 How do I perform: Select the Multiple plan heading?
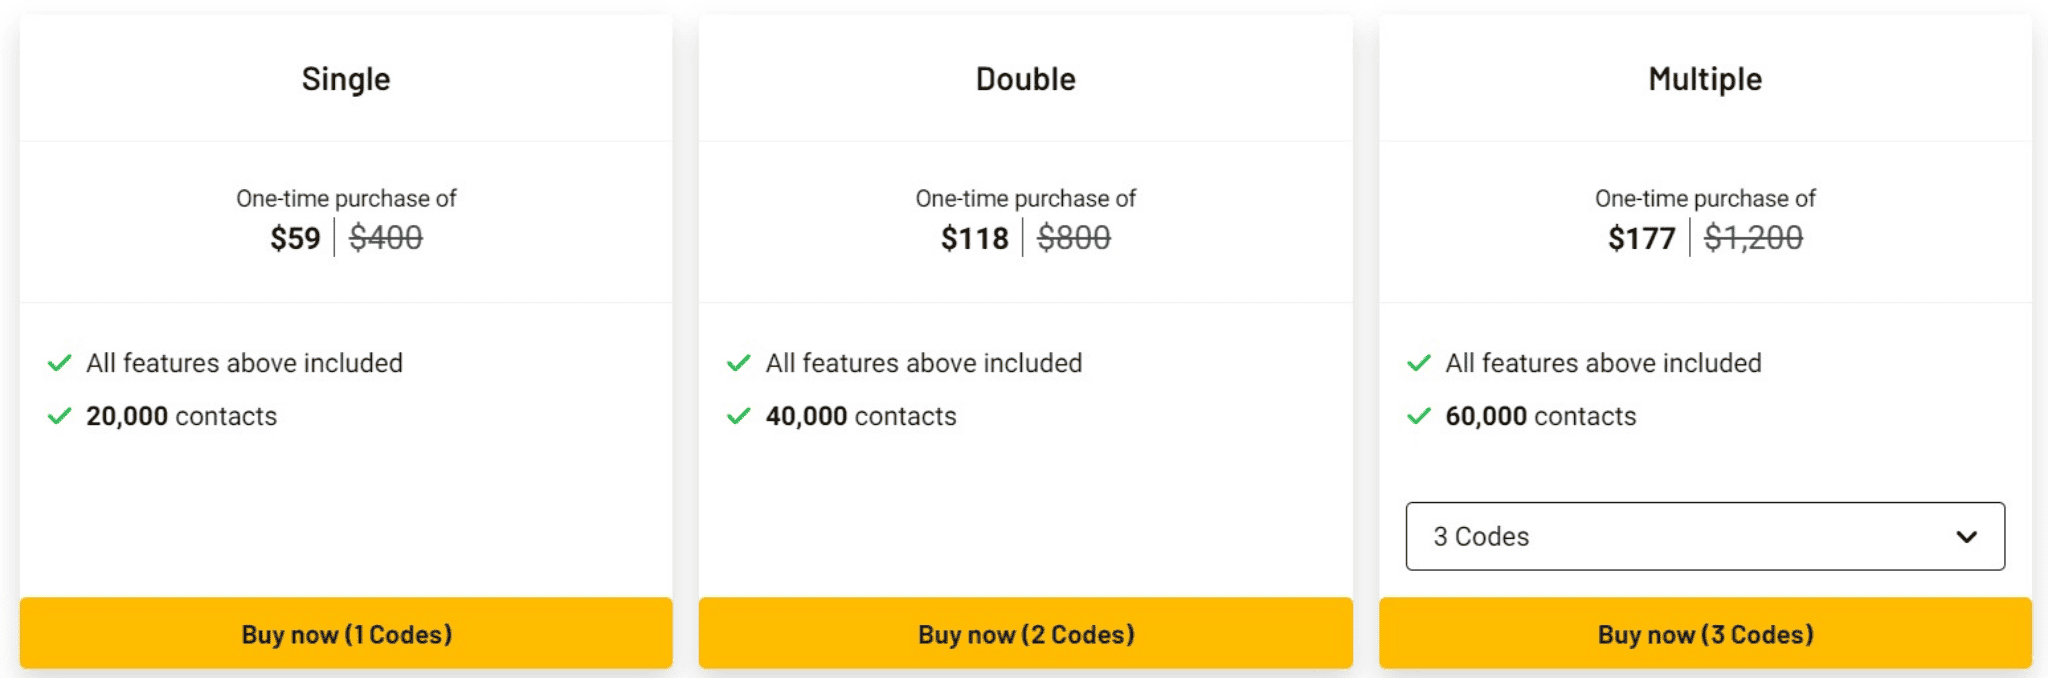click(x=1705, y=79)
